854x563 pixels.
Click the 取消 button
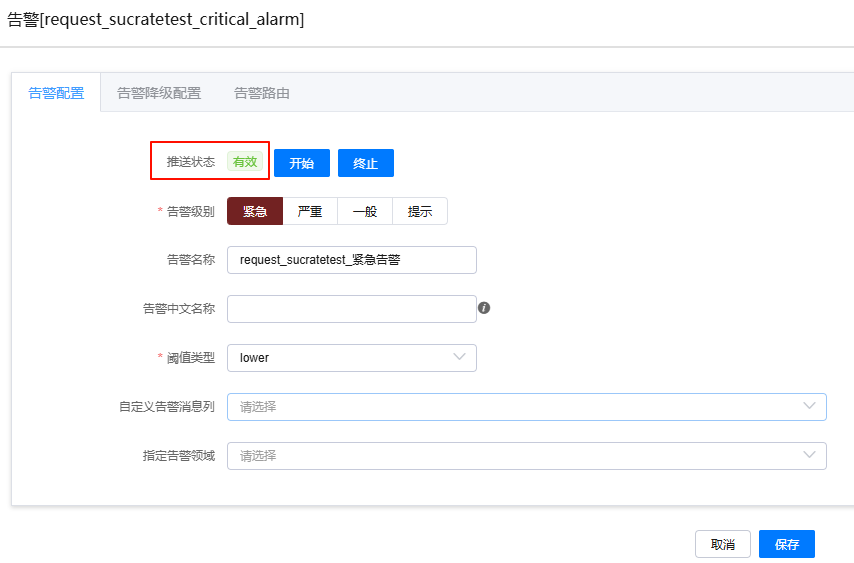pyautogui.click(x=723, y=544)
